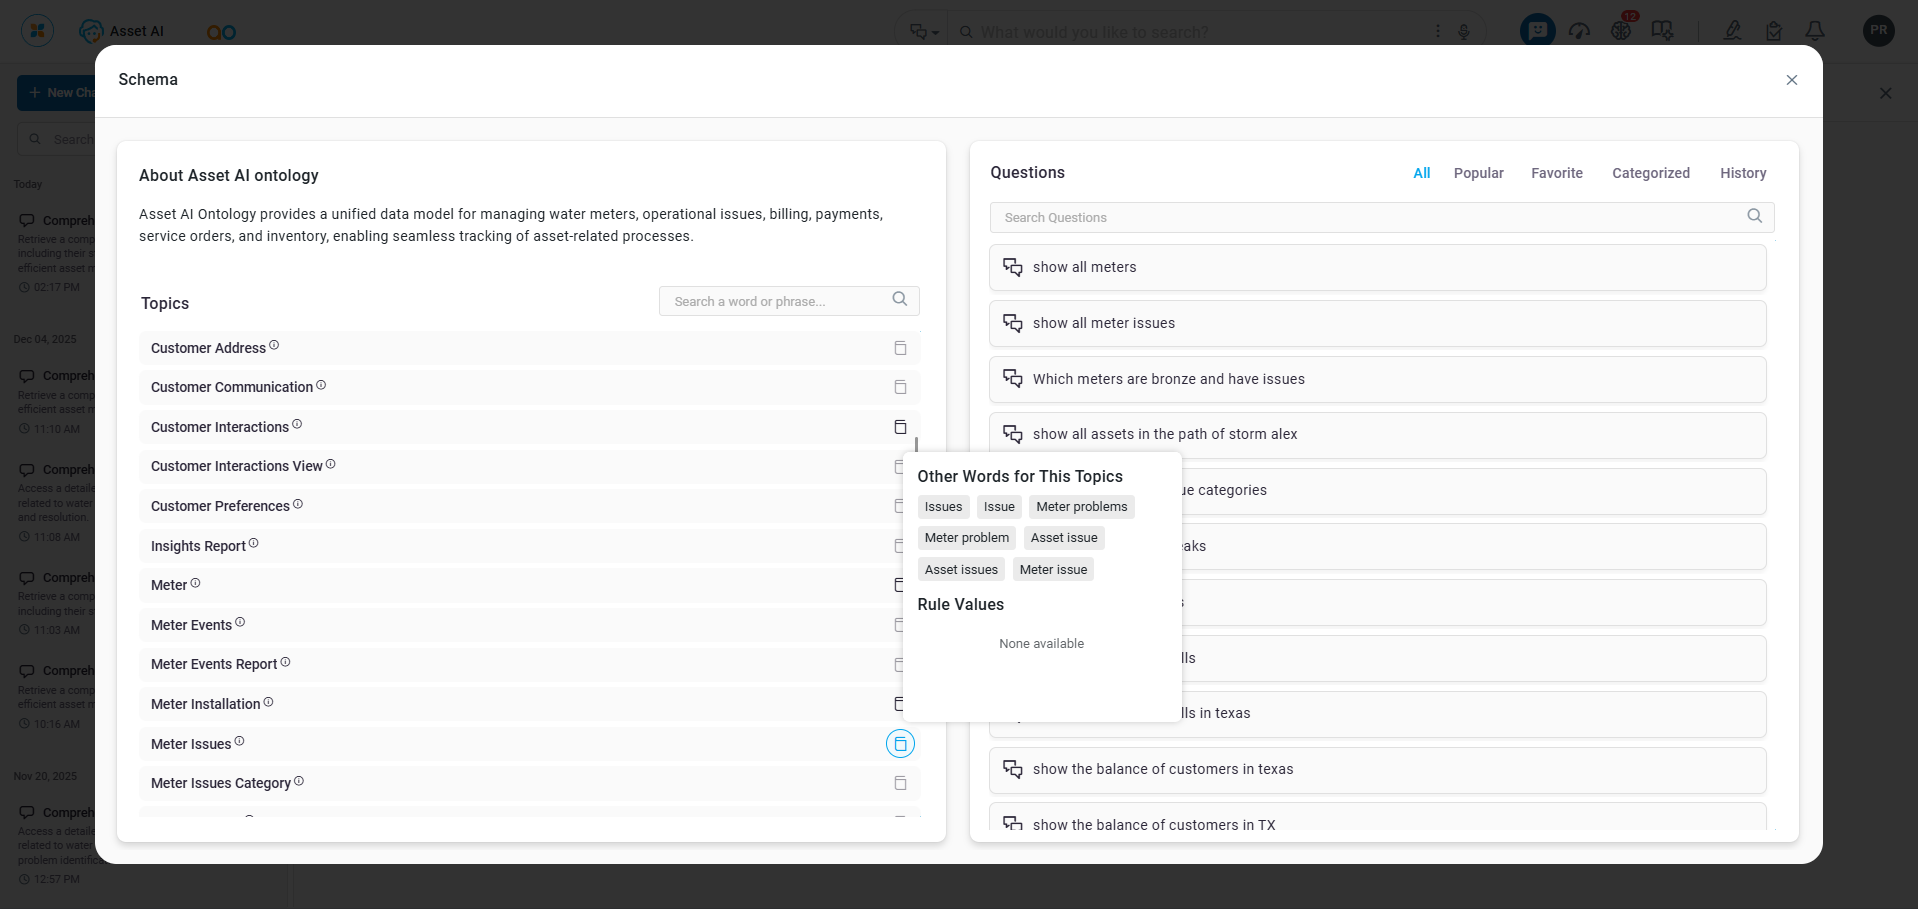
Task: Click the topics search magnifier icon
Action: [x=899, y=300]
